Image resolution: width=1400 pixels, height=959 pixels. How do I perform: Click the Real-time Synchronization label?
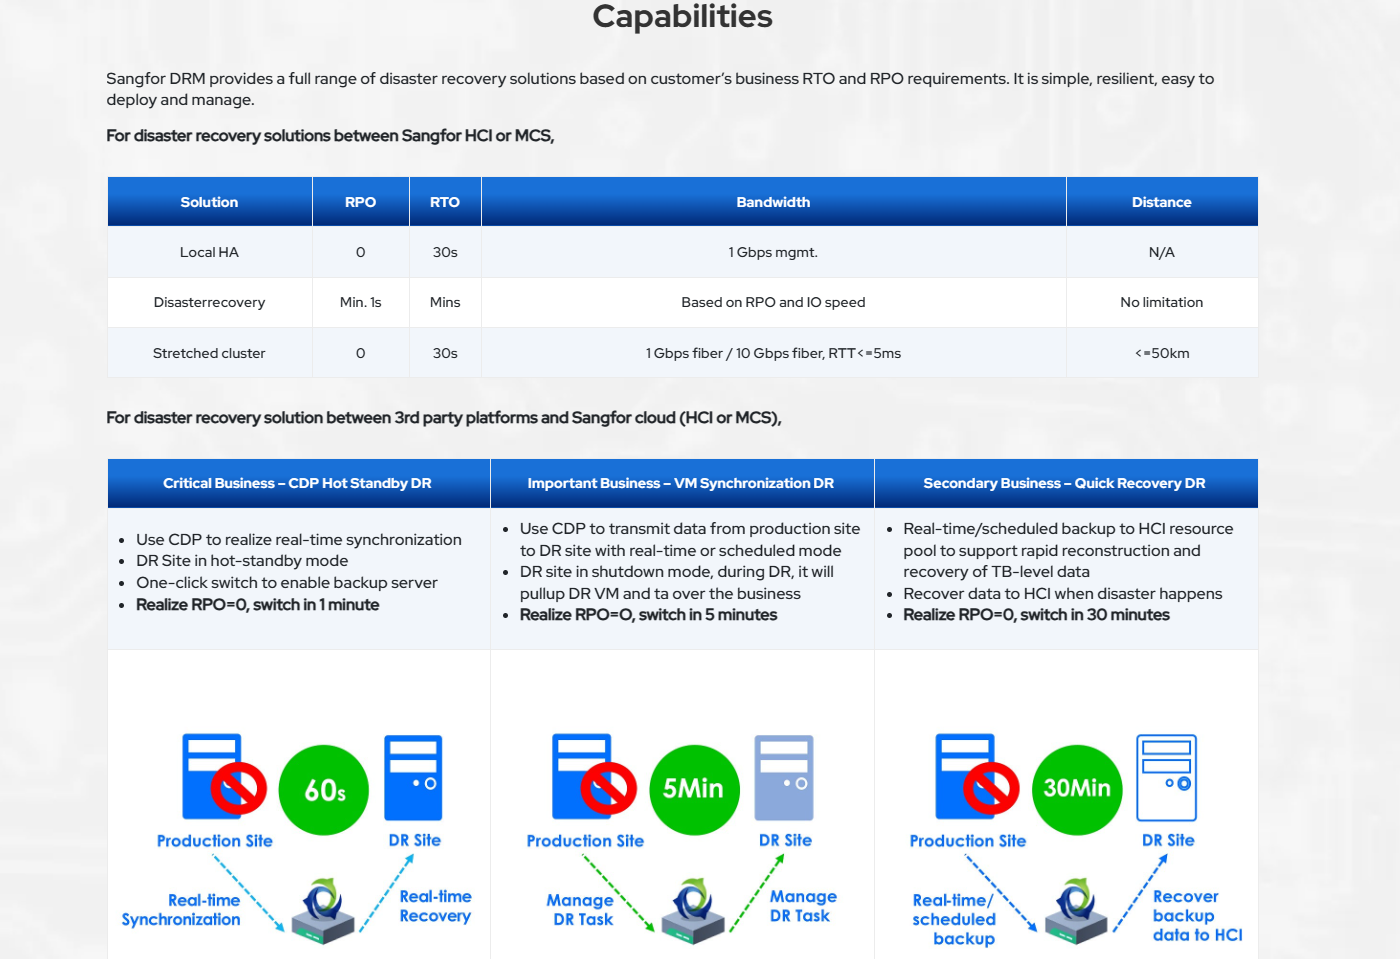coord(181,910)
